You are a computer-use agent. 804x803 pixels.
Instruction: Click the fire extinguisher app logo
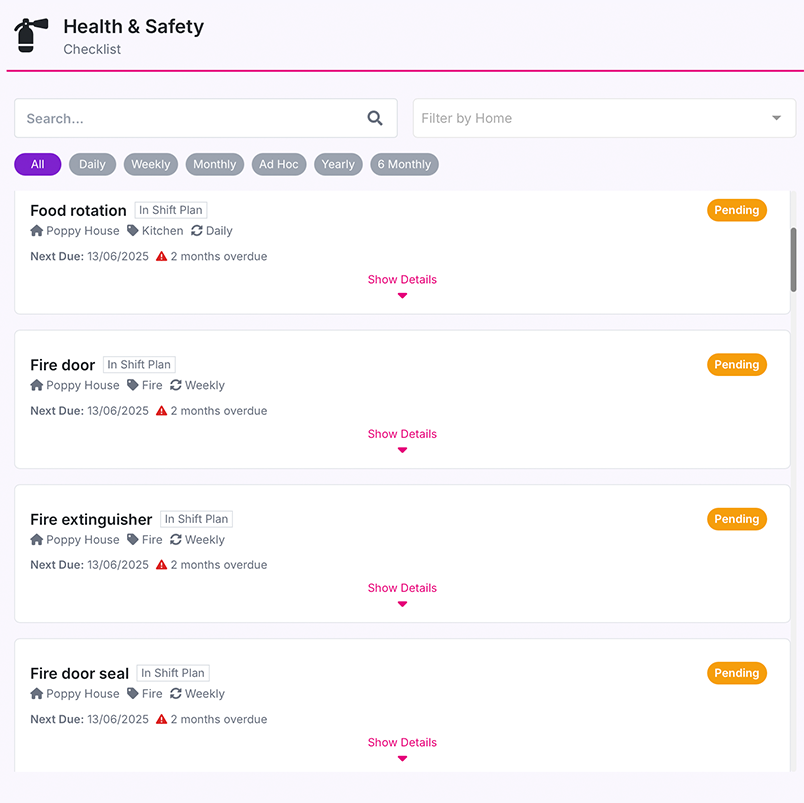pos(29,35)
